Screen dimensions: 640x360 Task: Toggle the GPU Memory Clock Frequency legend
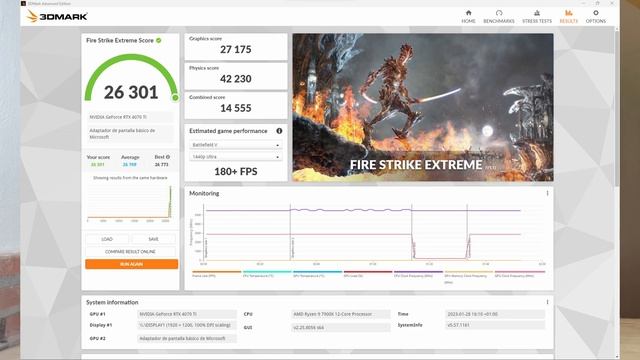pyautogui.click(x=468, y=276)
